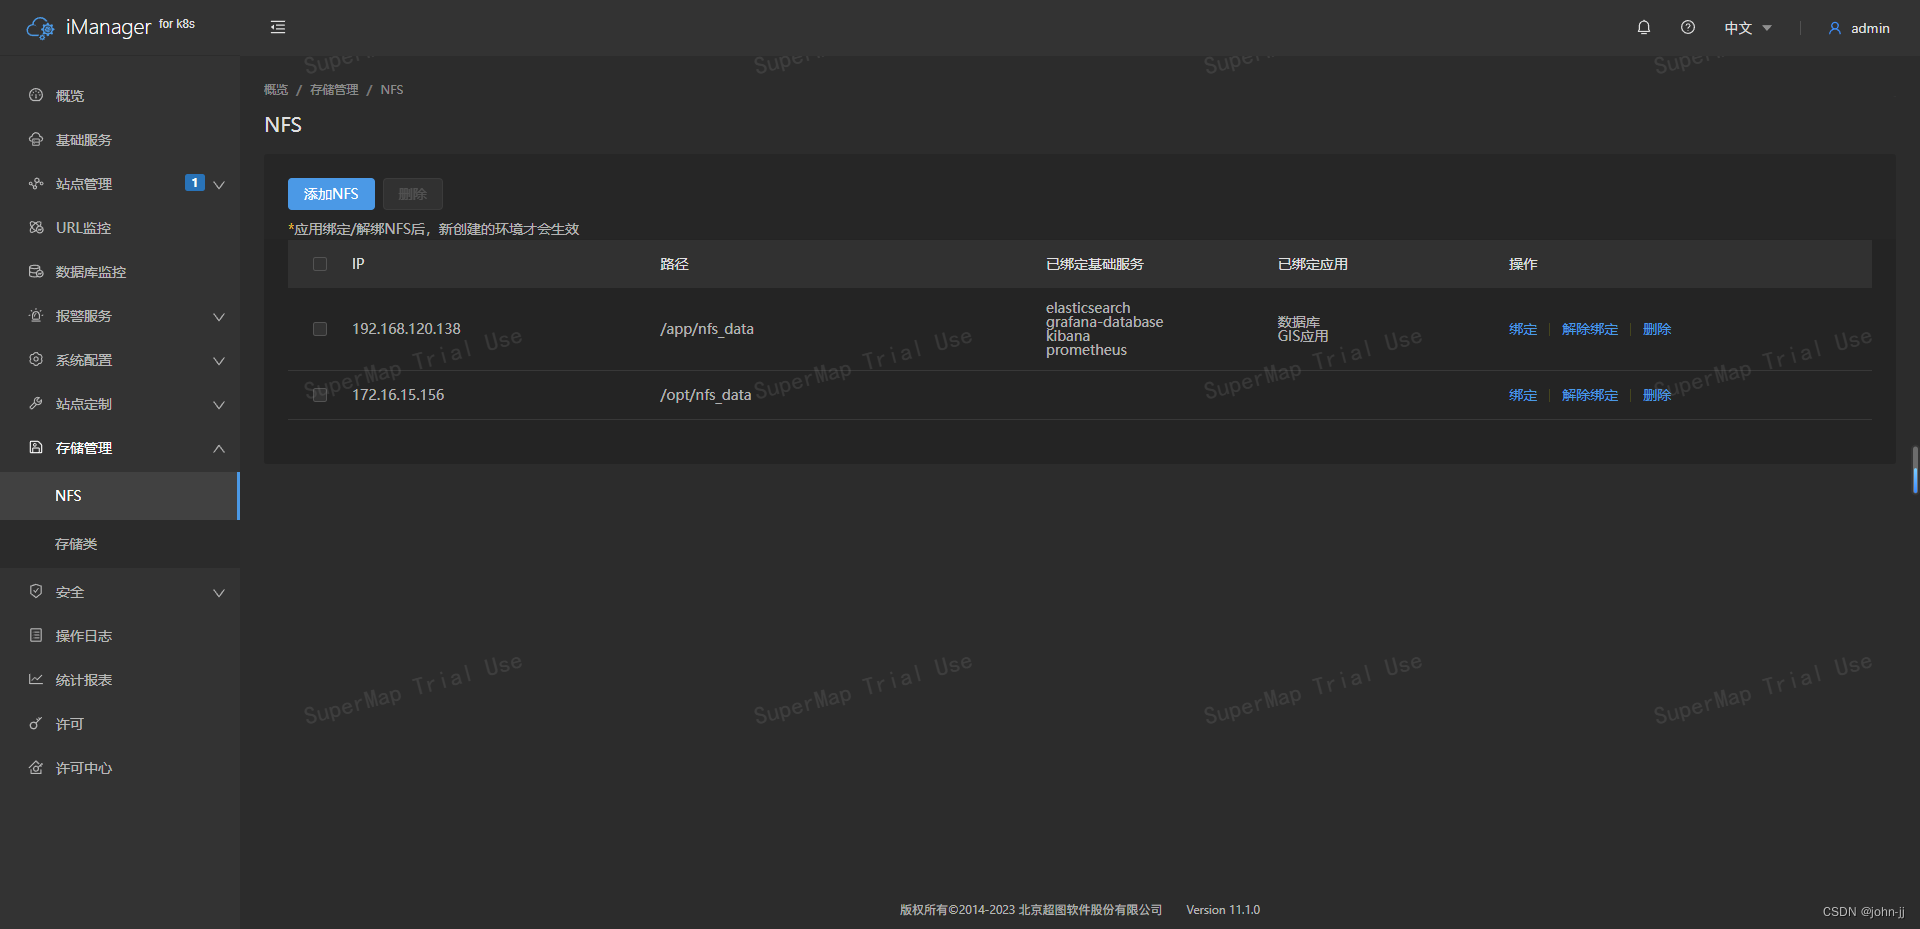The image size is (1920, 929).
Task: Click 解除绑定 for 192.168.120.138
Action: pyautogui.click(x=1589, y=328)
